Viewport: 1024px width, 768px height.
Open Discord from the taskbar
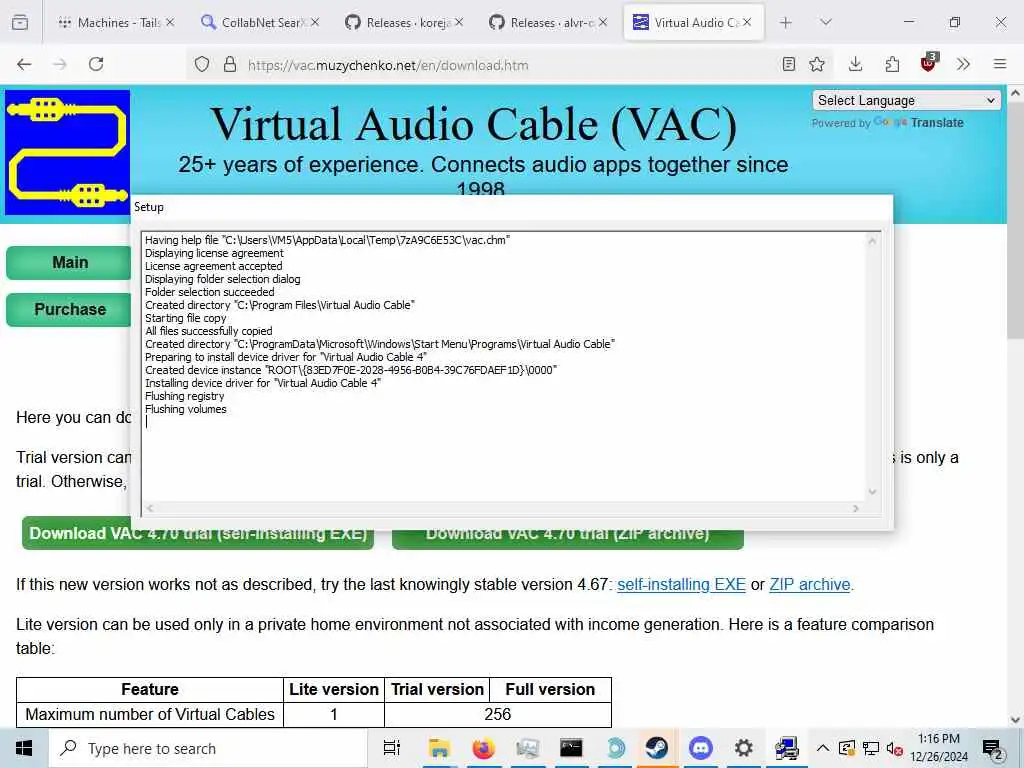point(700,748)
